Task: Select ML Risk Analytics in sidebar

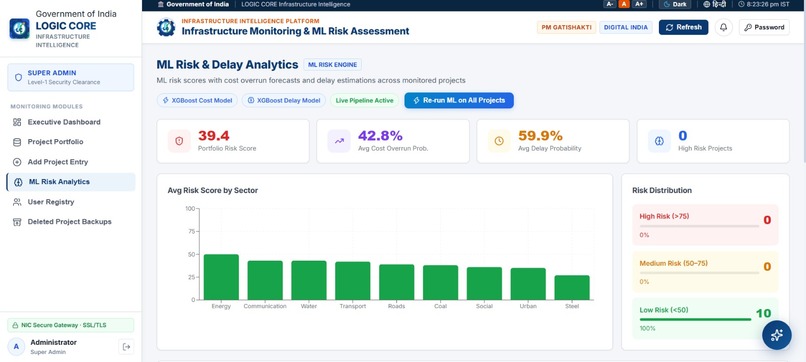Action: [x=70, y=182]
